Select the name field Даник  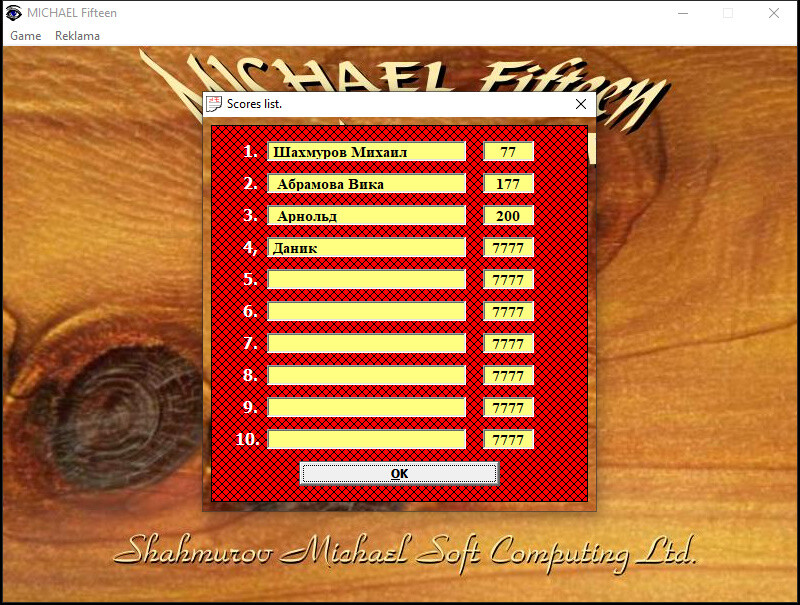click(366, 247)
